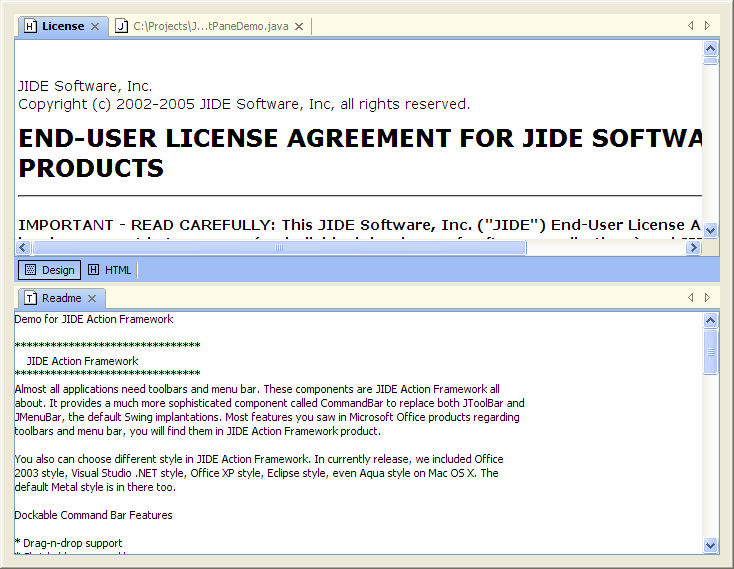Click the 'Almost all applications need toolbars' line

pyautogui.click(x=257, y=389)
